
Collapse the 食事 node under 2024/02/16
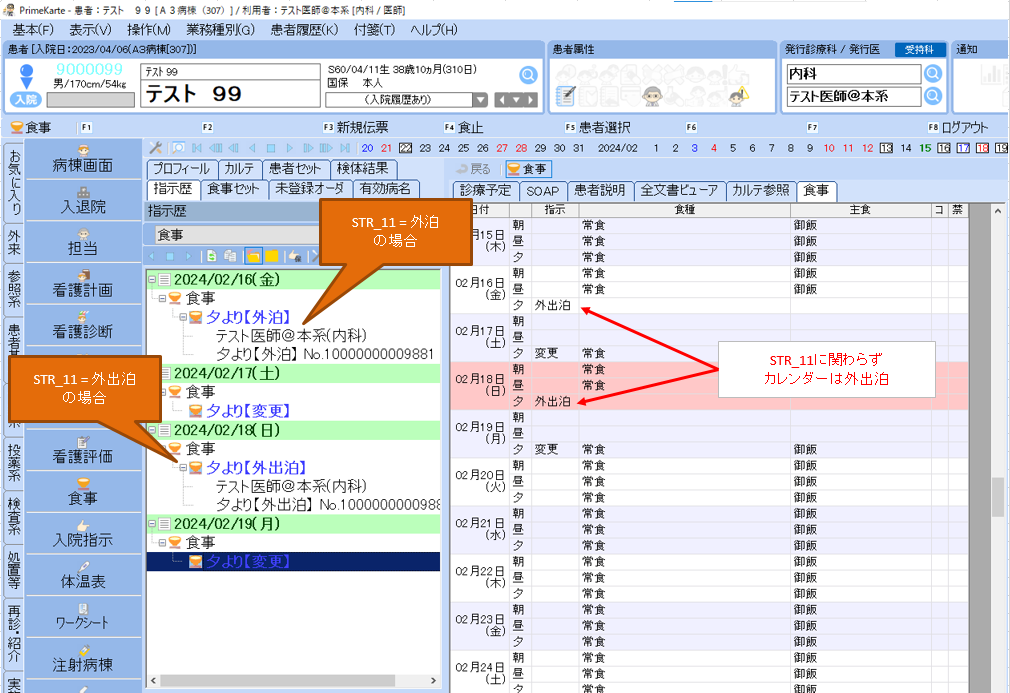coord(162,298)
